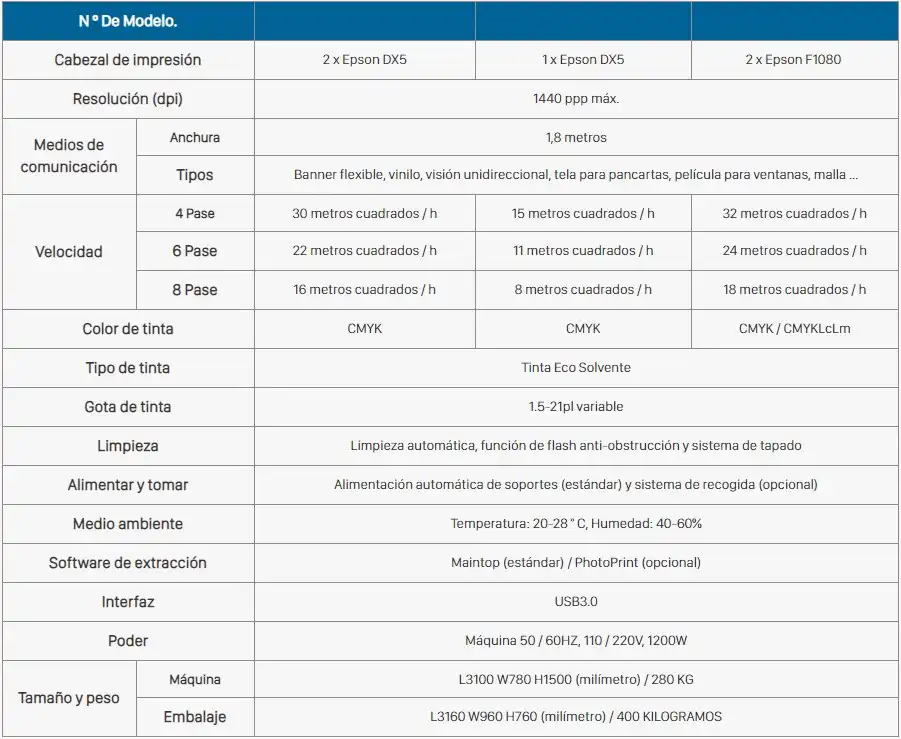Select the "L3100 W780 H1500" machine size cell
The width and height of the screenshot is (901, 739).
[576, 680]
